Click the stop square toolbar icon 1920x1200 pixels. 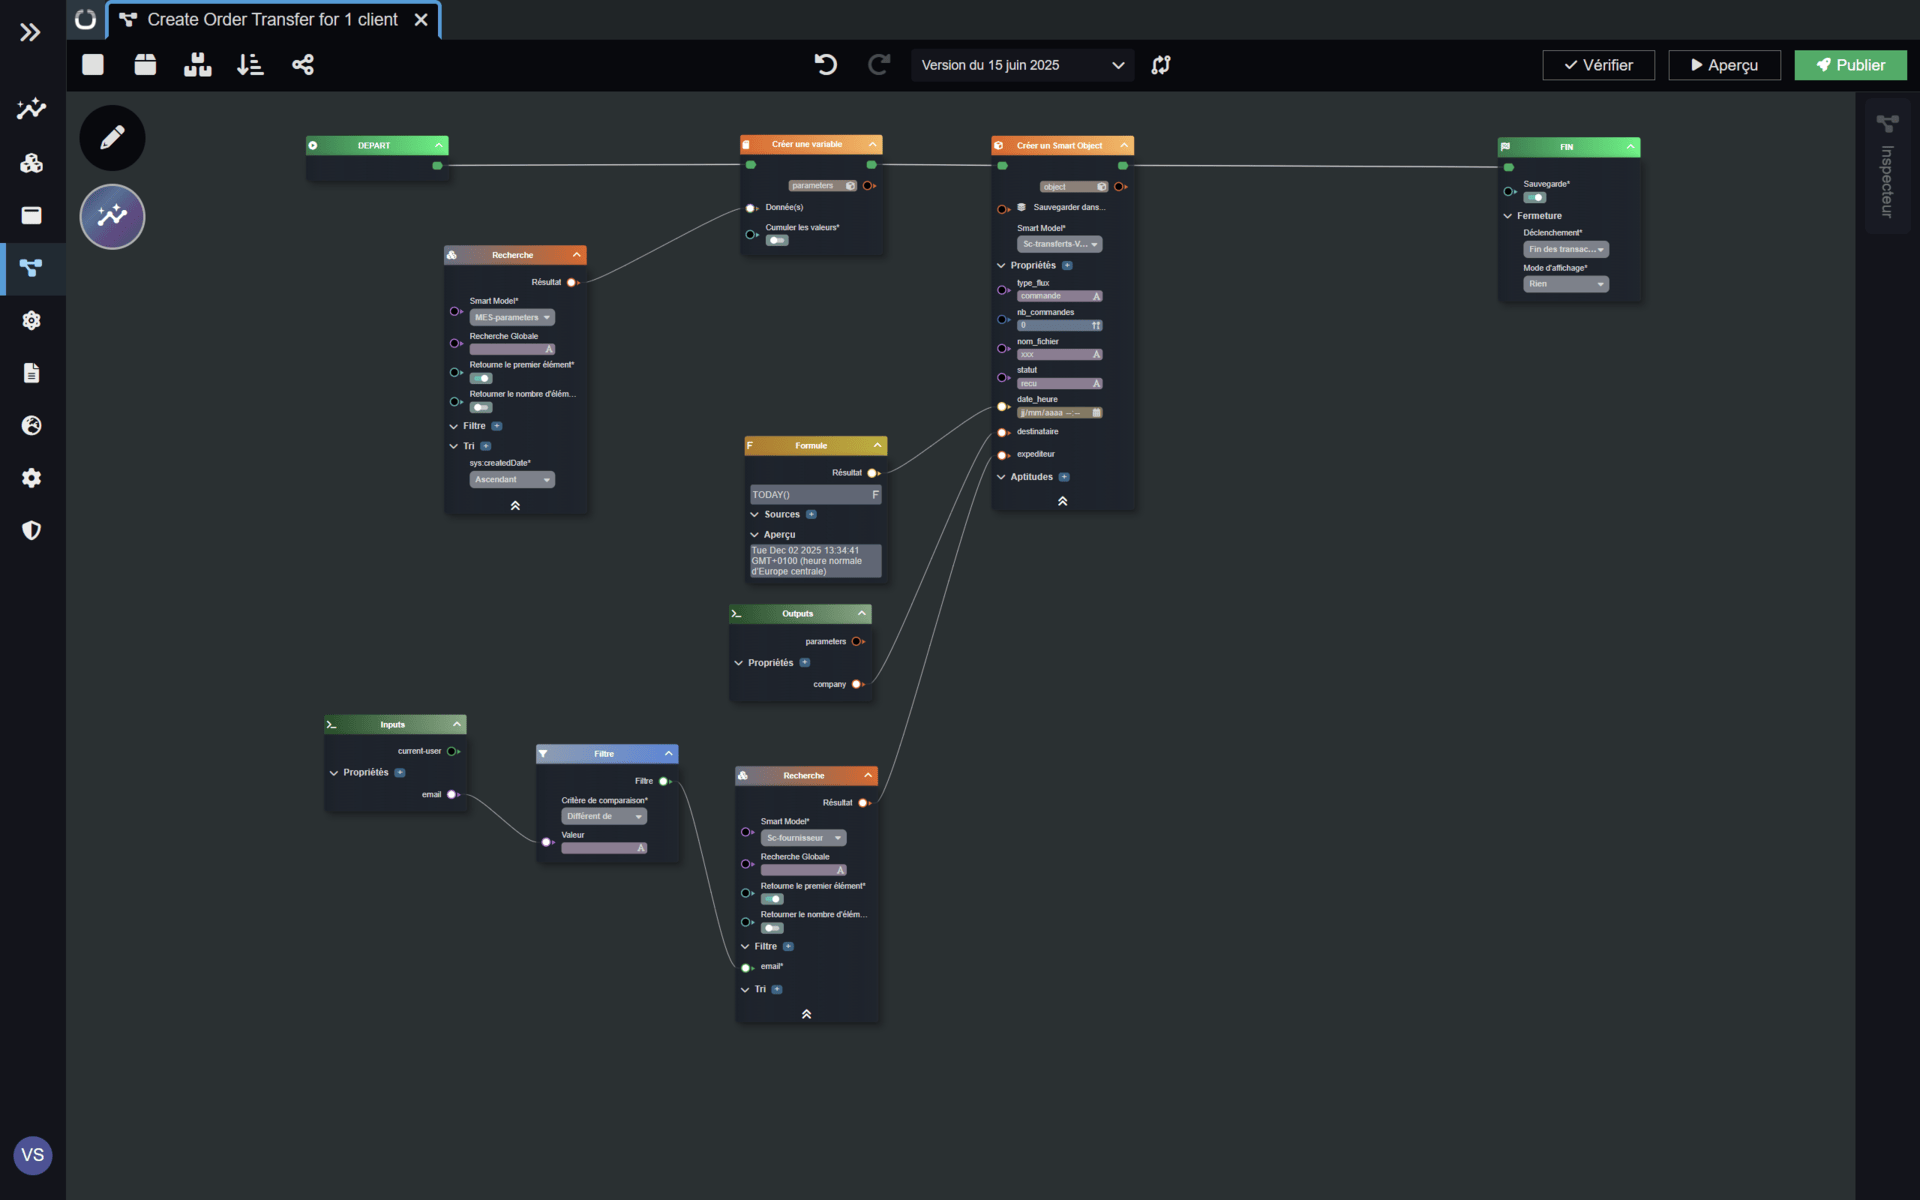click(93, 65)
